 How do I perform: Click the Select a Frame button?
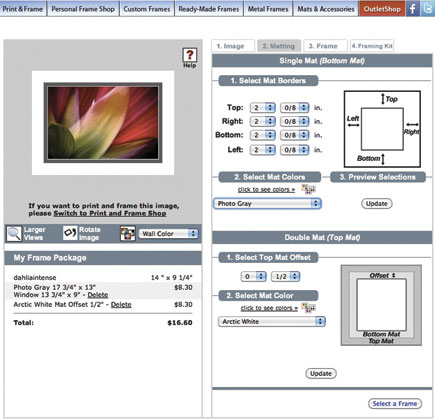pyautogui.click(x=395, y=404)
